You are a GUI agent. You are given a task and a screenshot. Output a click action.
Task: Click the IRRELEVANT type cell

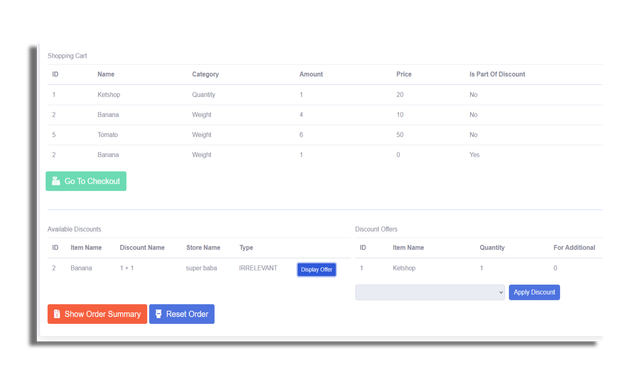[258, 268]
